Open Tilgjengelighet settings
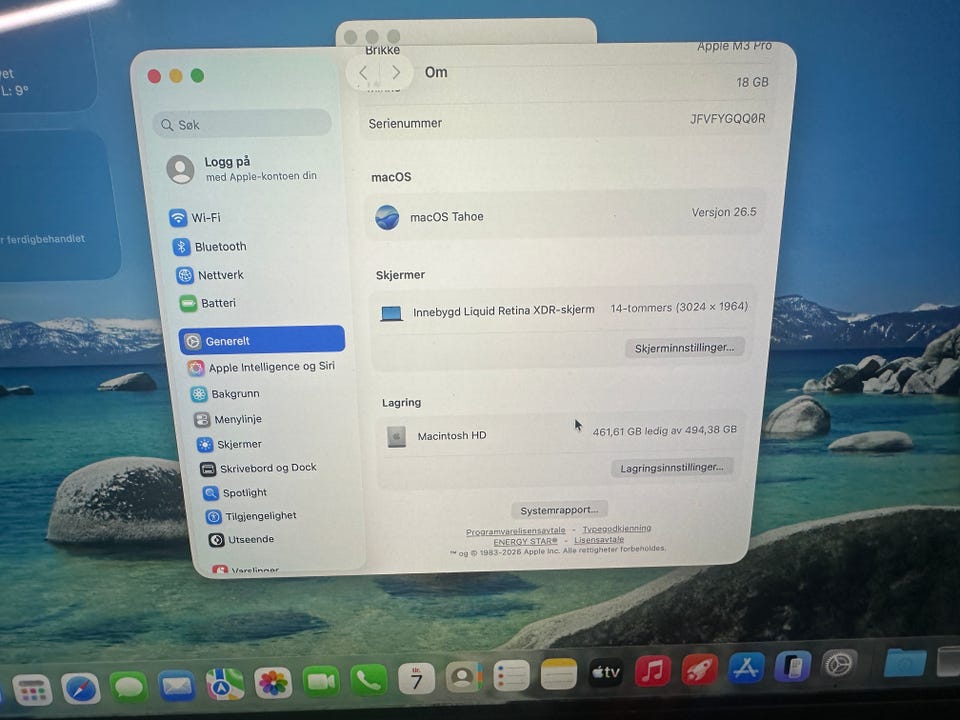The image size is (960, 720). click(x=251, y=516)
